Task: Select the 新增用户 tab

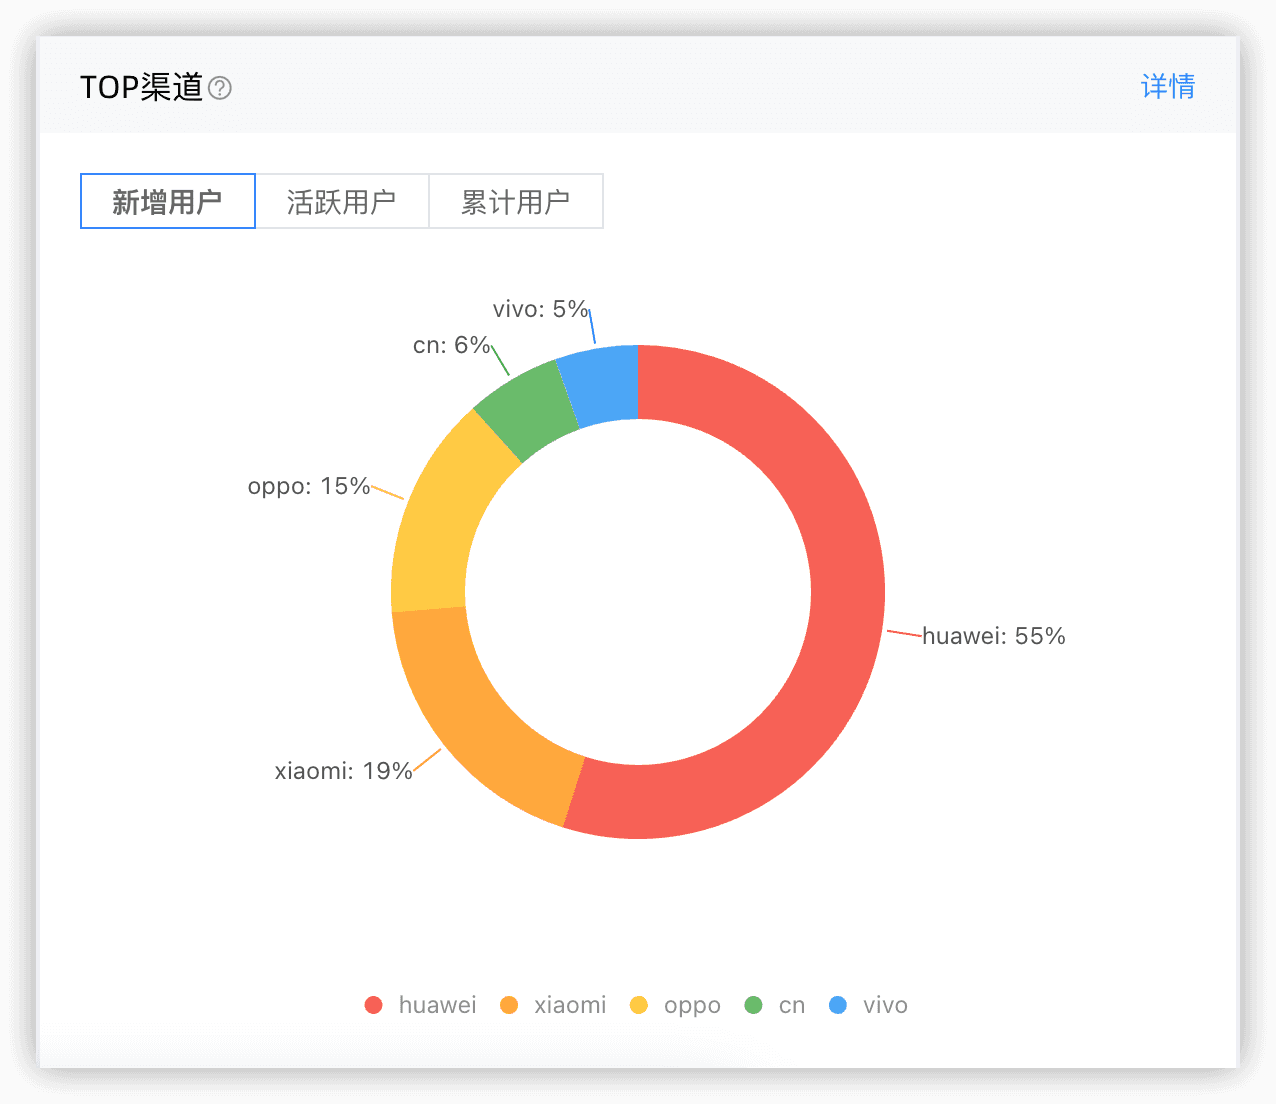Action: point(167,202)
